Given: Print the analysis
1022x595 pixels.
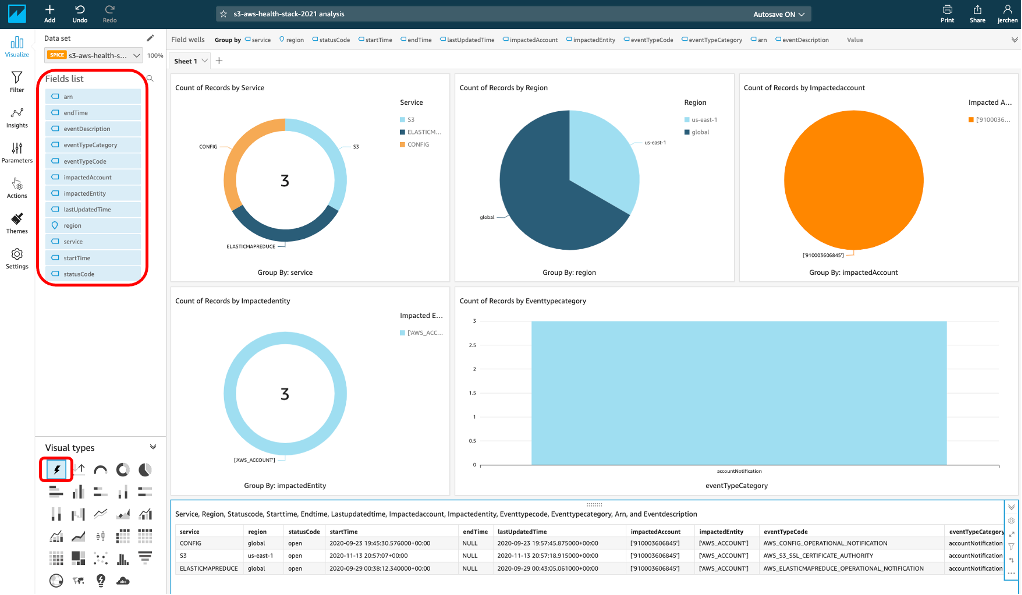Looking at the screenshot, I should (x=947, y=14).
